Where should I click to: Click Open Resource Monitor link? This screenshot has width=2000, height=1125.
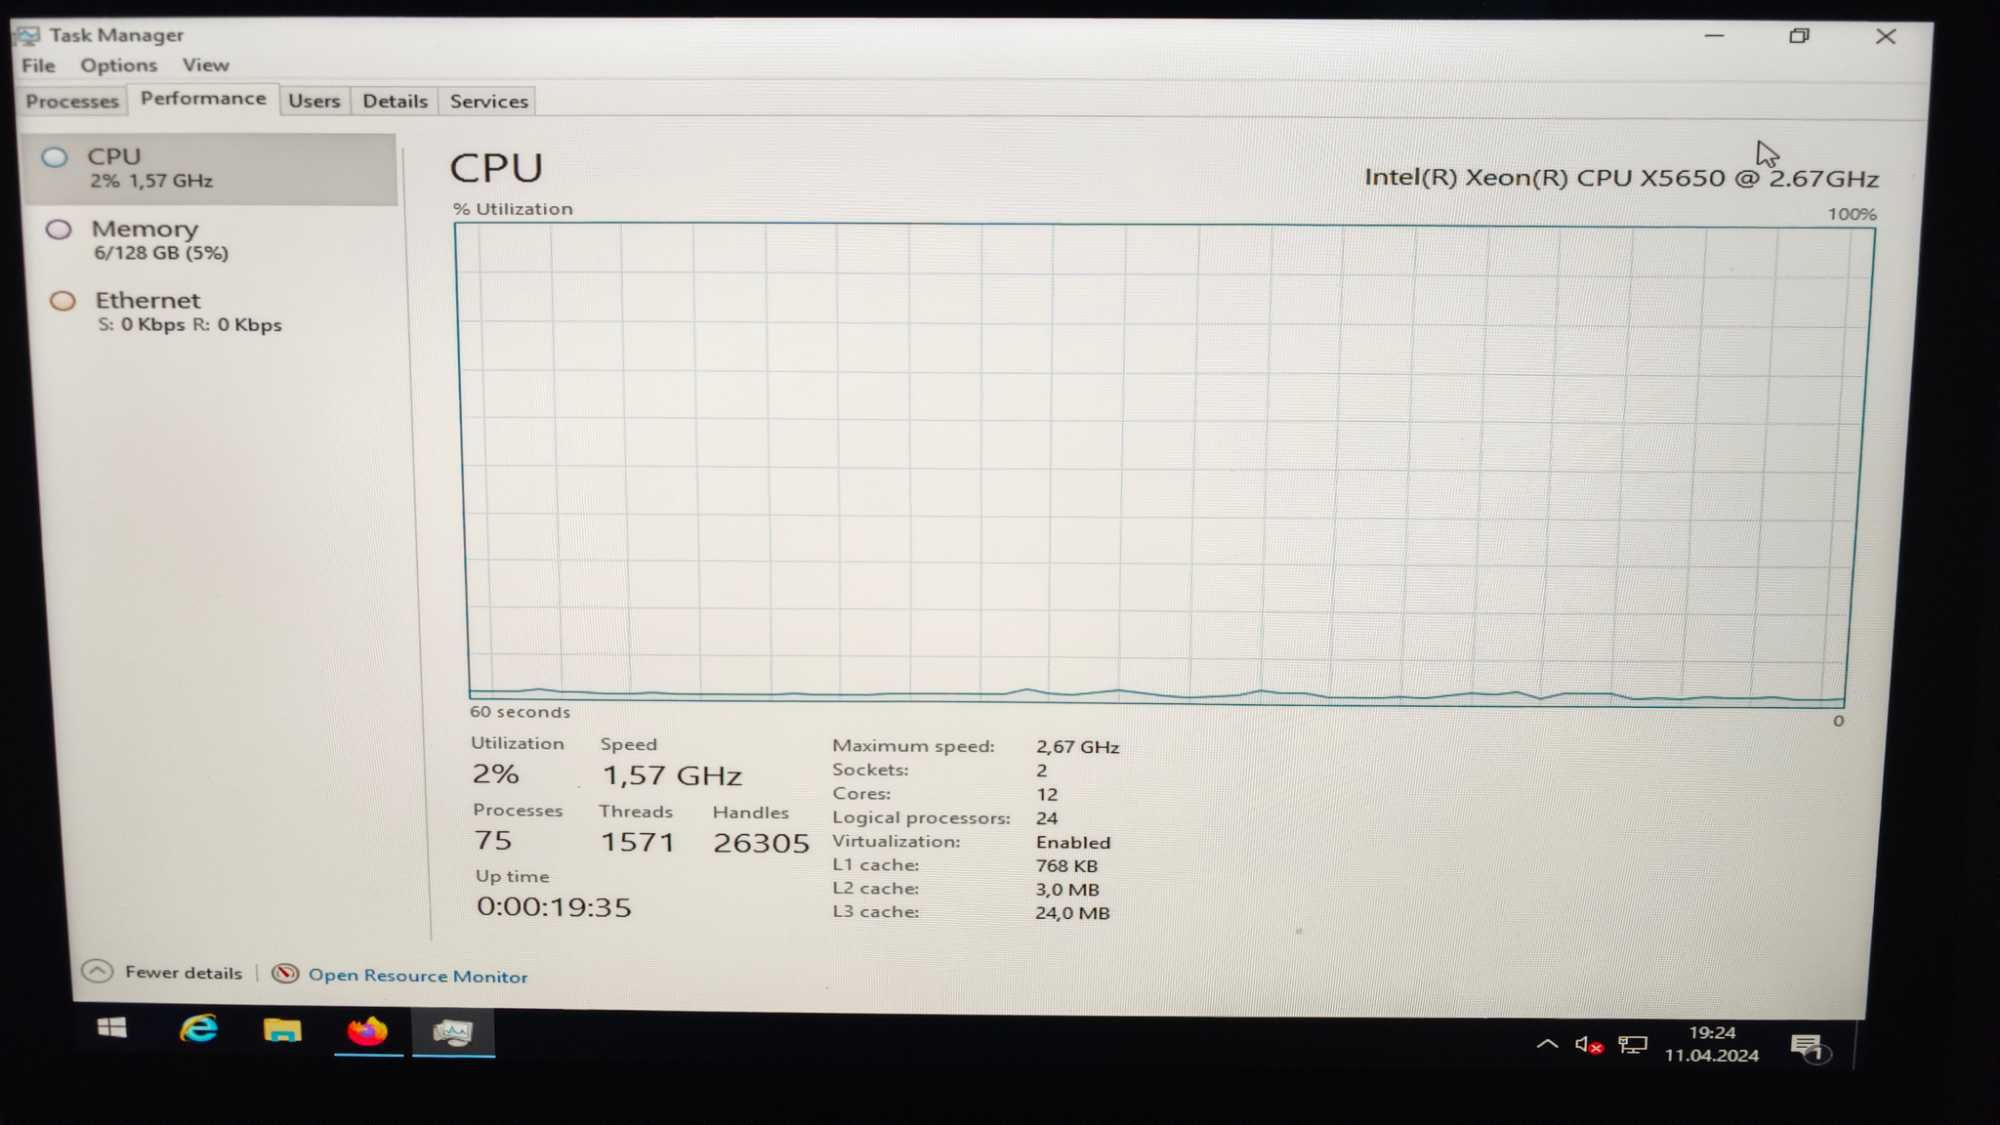[x=418, y=975]
